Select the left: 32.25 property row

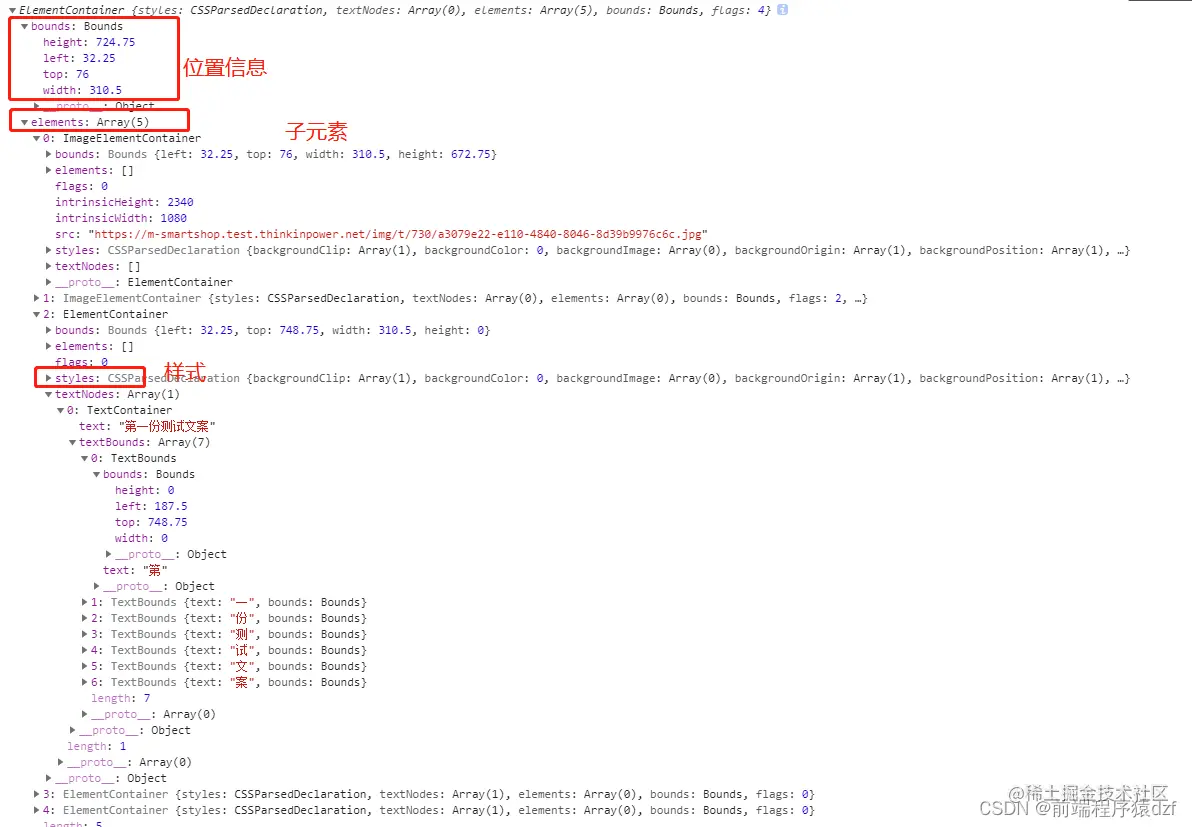[79, 59]
